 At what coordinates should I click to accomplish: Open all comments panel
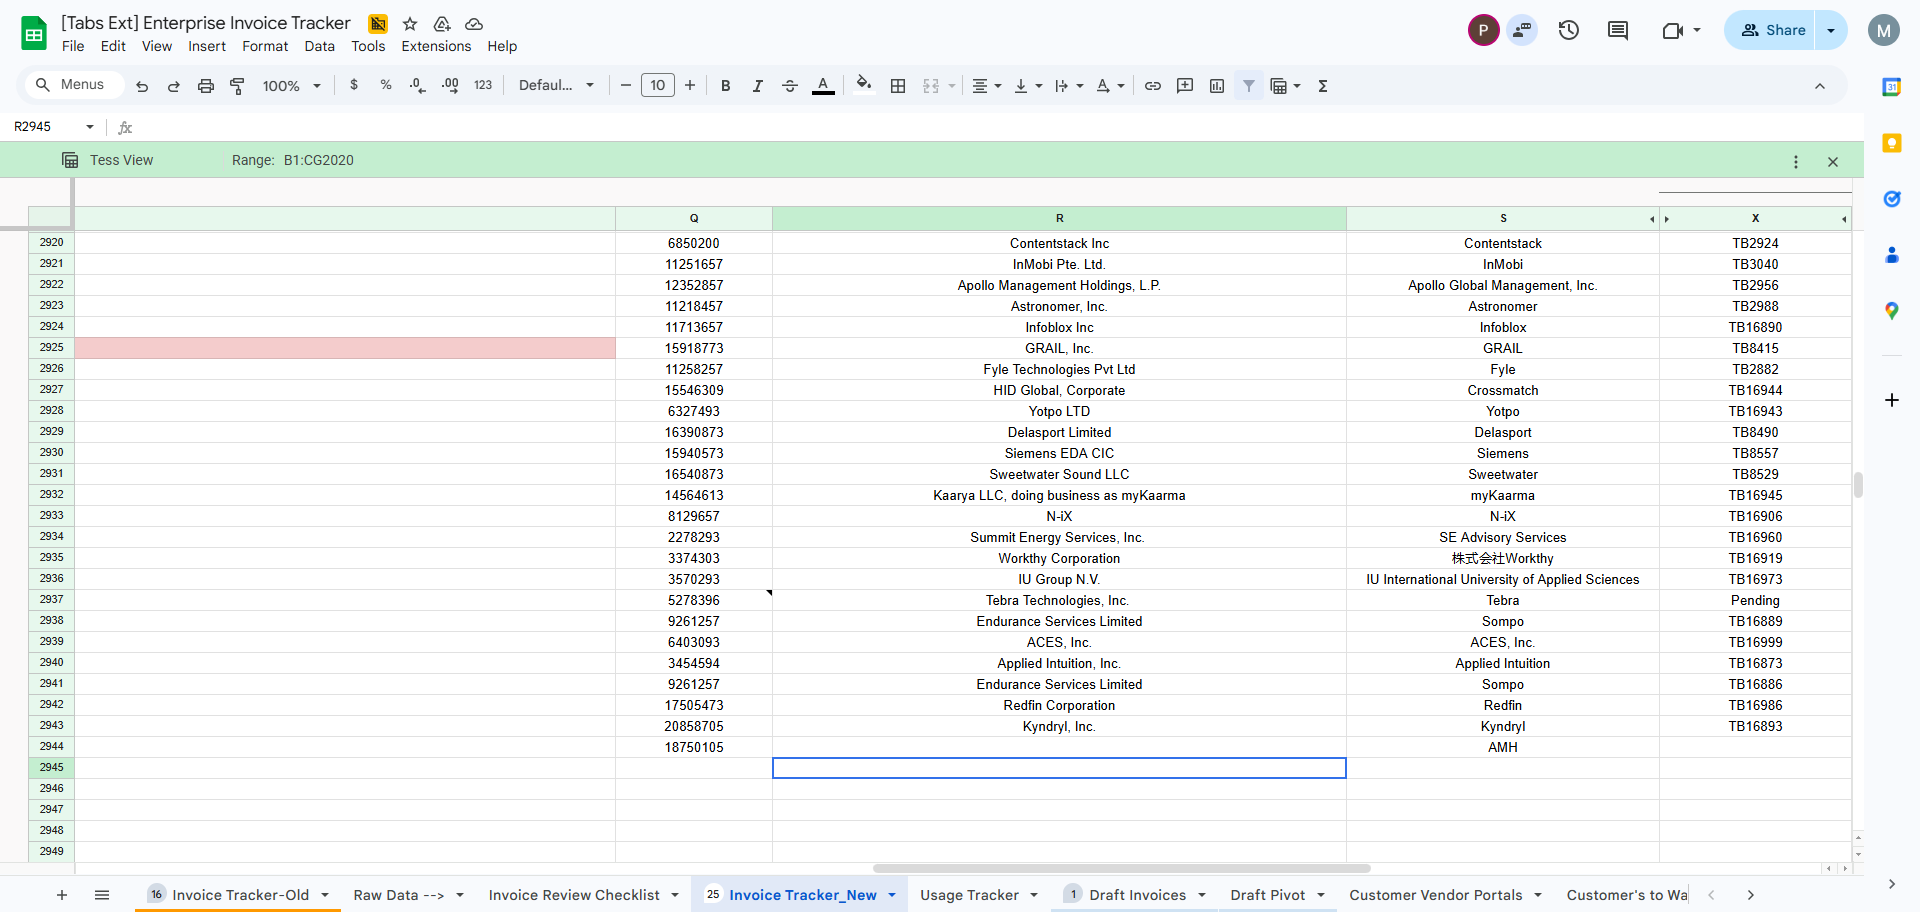[x=1617, y=31]
